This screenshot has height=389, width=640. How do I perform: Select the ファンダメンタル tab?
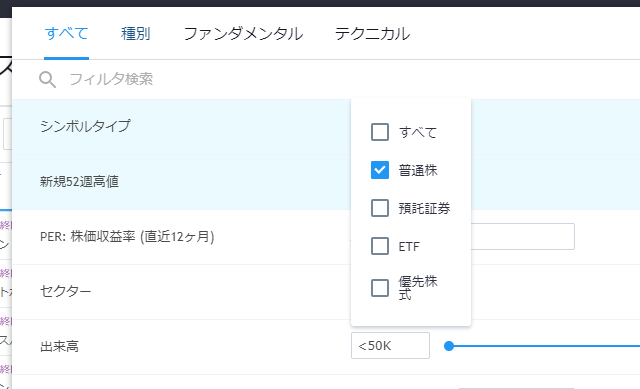pyautogui.click(x=243, y=33)
